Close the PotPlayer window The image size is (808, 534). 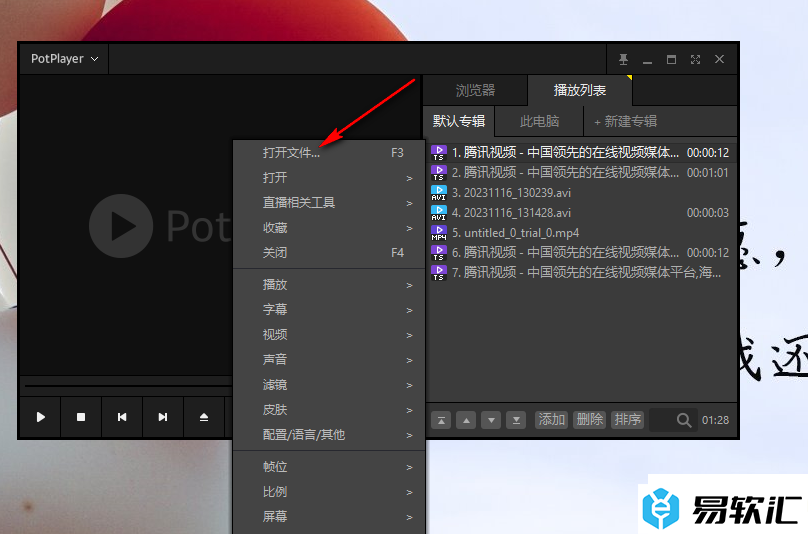(x=719, y=59)
